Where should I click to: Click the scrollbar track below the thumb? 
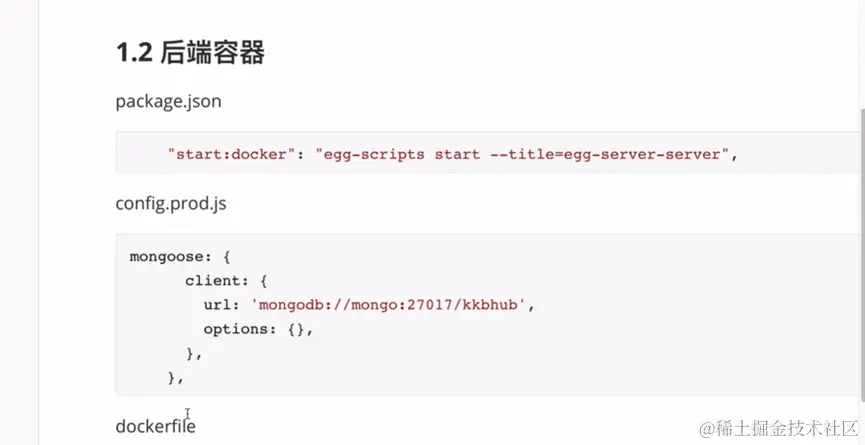[862, 422]
